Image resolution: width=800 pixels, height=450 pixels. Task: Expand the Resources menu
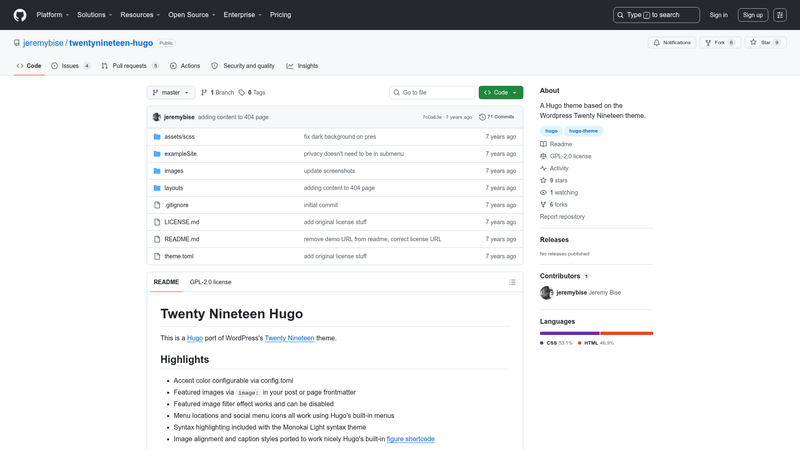[x=140, y=15]
